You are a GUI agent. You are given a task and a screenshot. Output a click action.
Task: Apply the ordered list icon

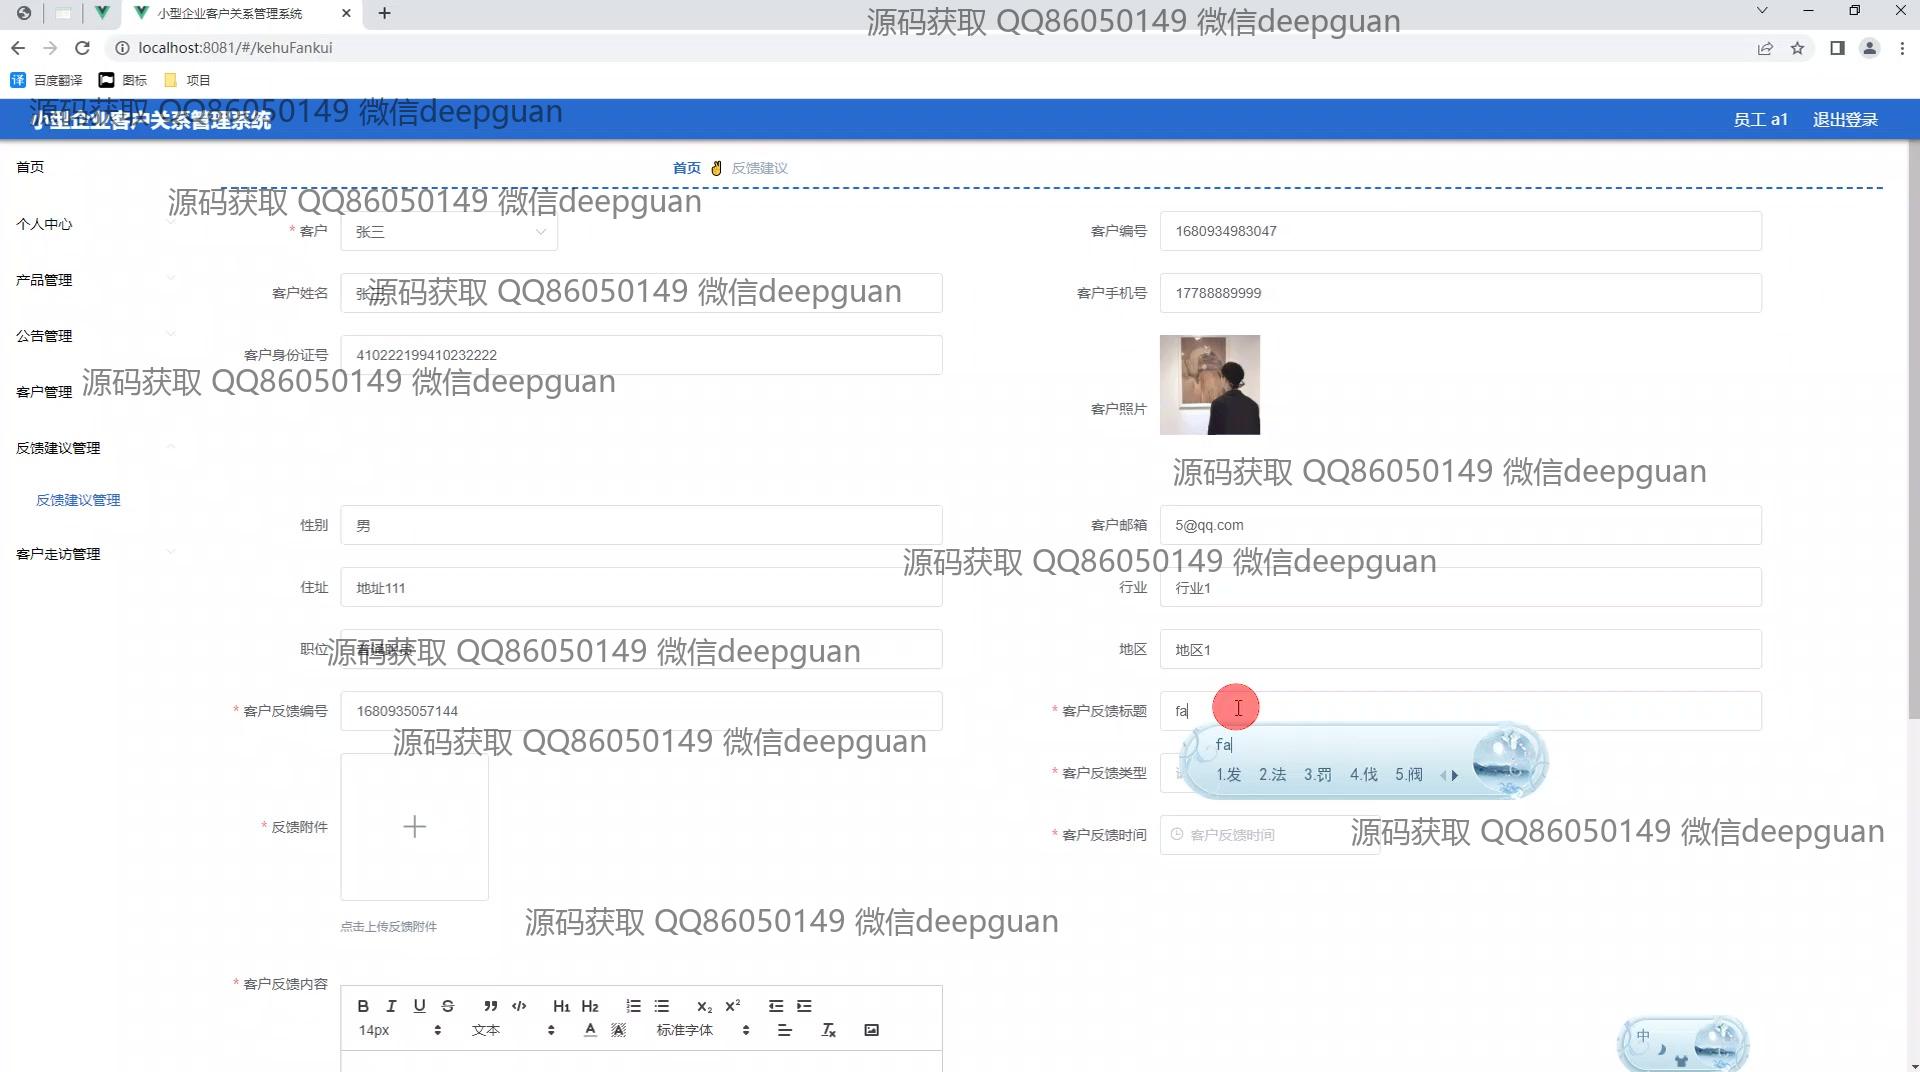click(x=633, y=1006)
